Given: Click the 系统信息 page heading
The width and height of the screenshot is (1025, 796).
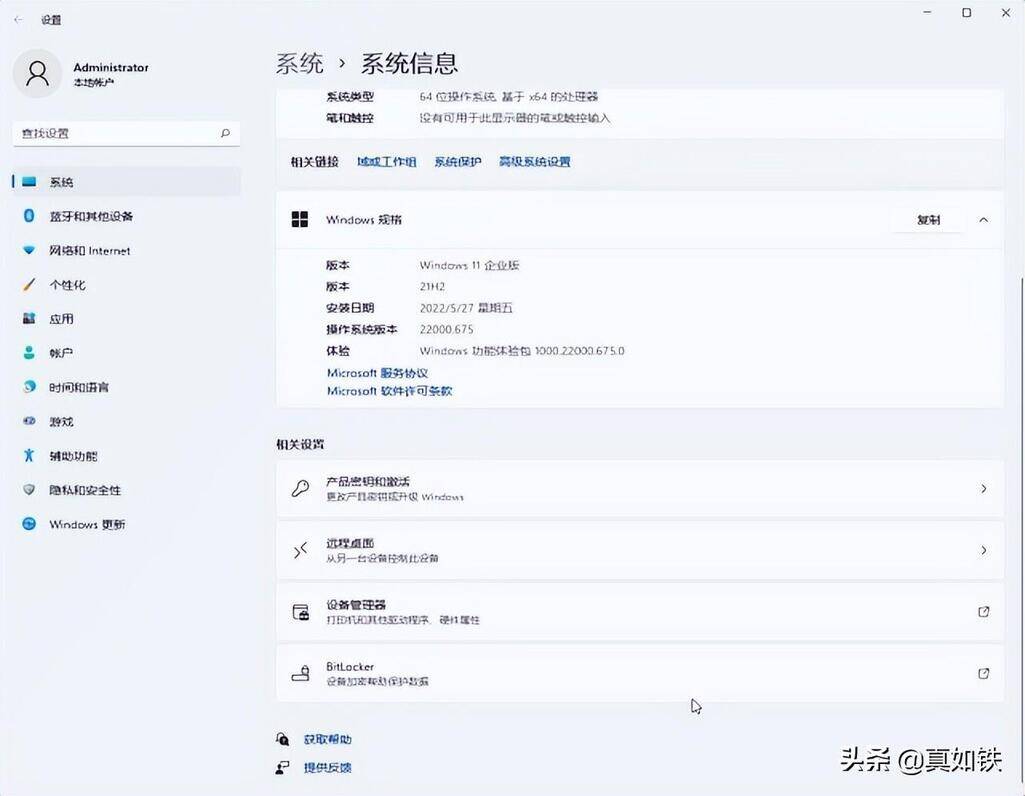Looking at the screenshot, I should click(x=409, y=63).
